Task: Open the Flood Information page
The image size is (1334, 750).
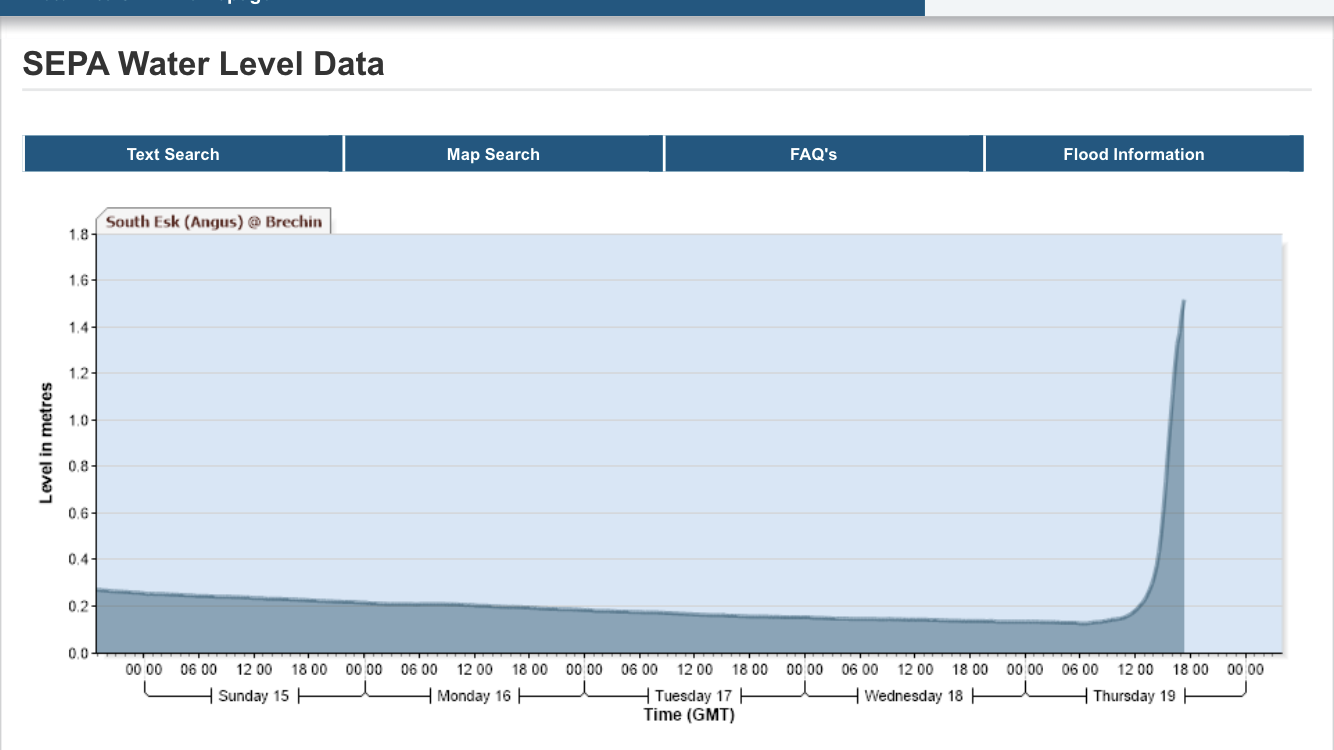Action: click(x=1133, y=154)
